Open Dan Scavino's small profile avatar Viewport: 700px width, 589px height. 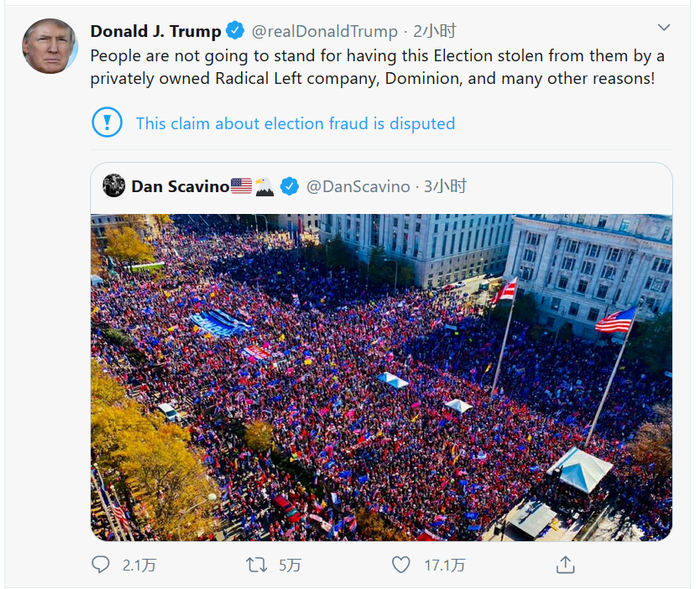(x=114, y=186)
